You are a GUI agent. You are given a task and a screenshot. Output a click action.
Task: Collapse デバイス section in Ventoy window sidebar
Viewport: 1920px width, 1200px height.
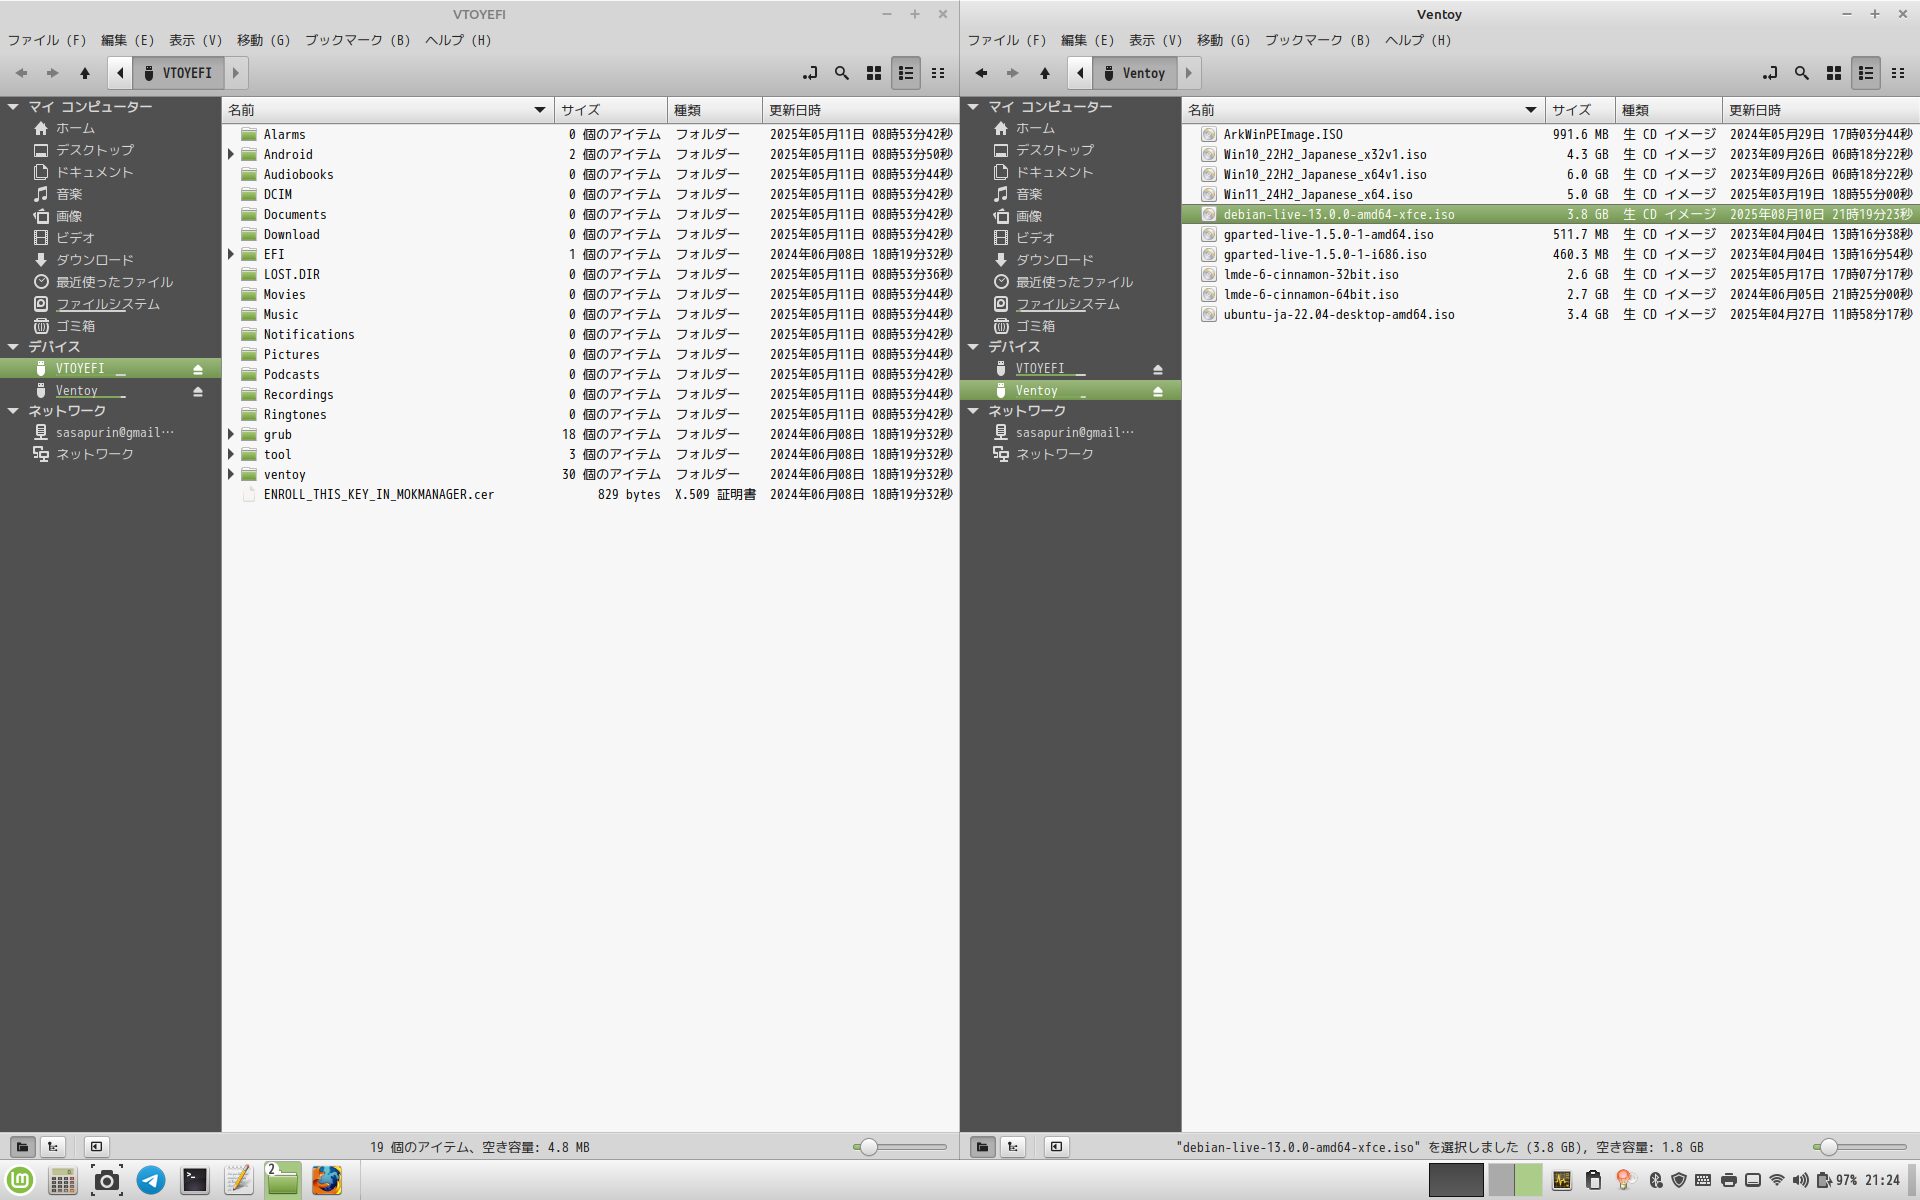click(x=973, y=347)
